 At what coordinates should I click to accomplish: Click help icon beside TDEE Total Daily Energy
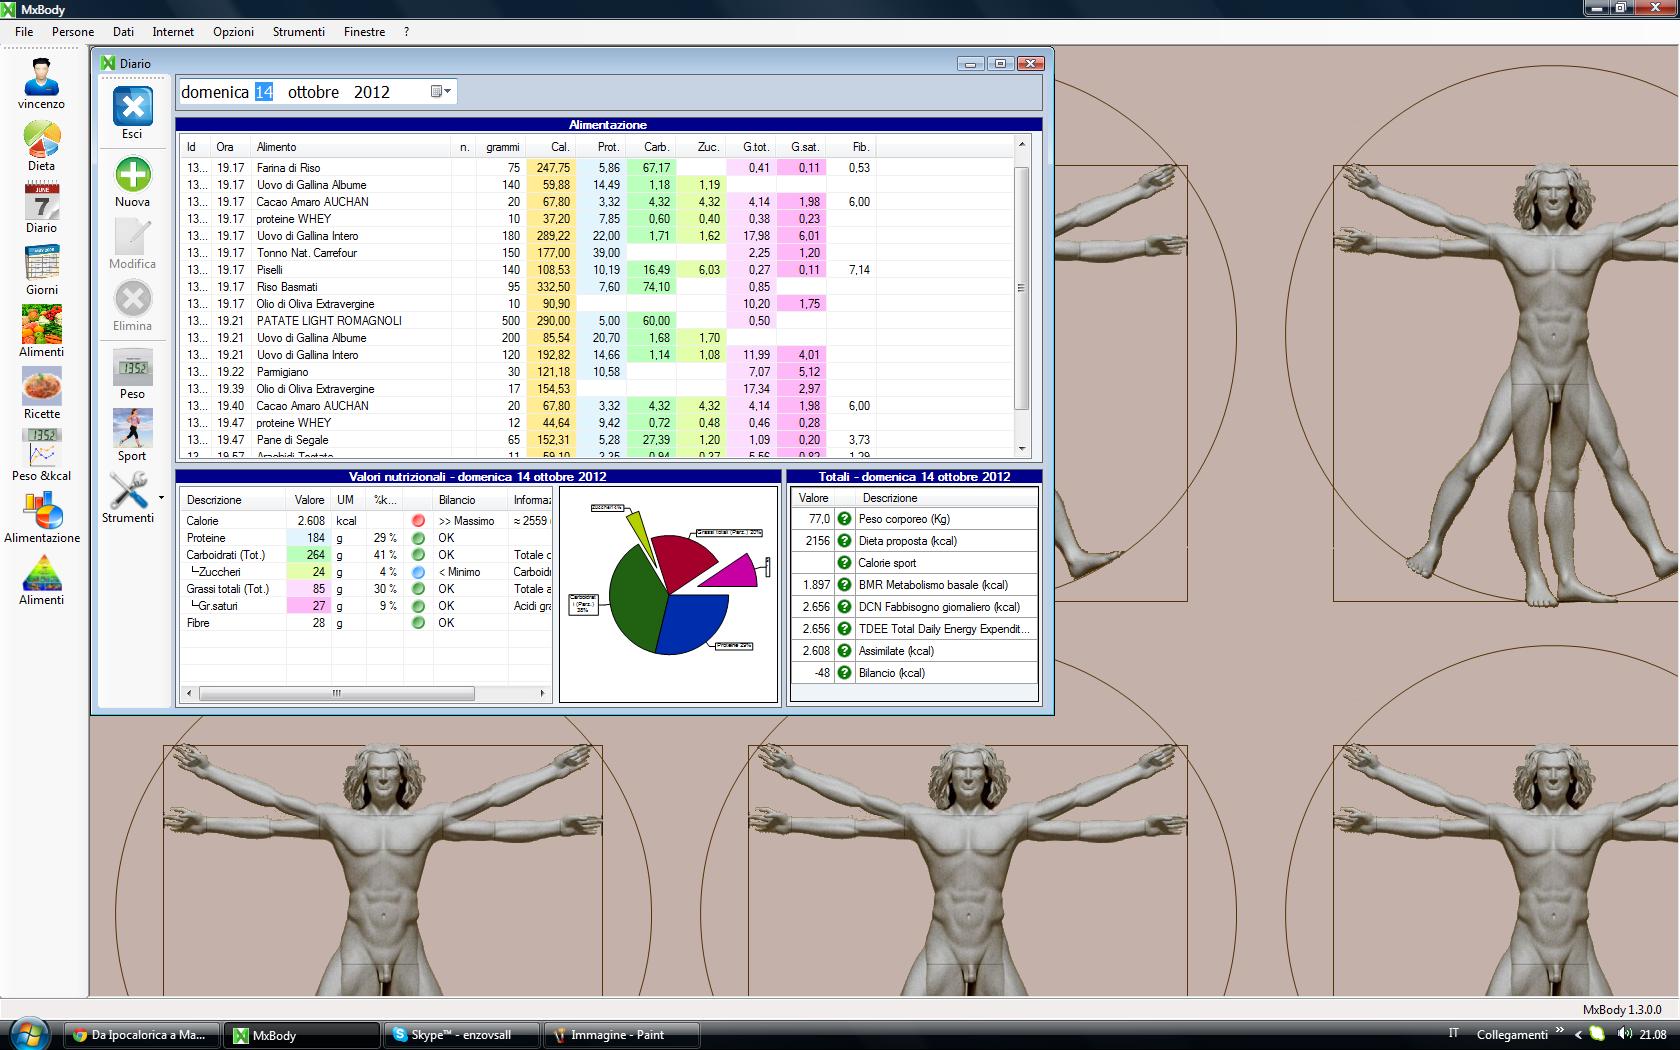[844, 629]
